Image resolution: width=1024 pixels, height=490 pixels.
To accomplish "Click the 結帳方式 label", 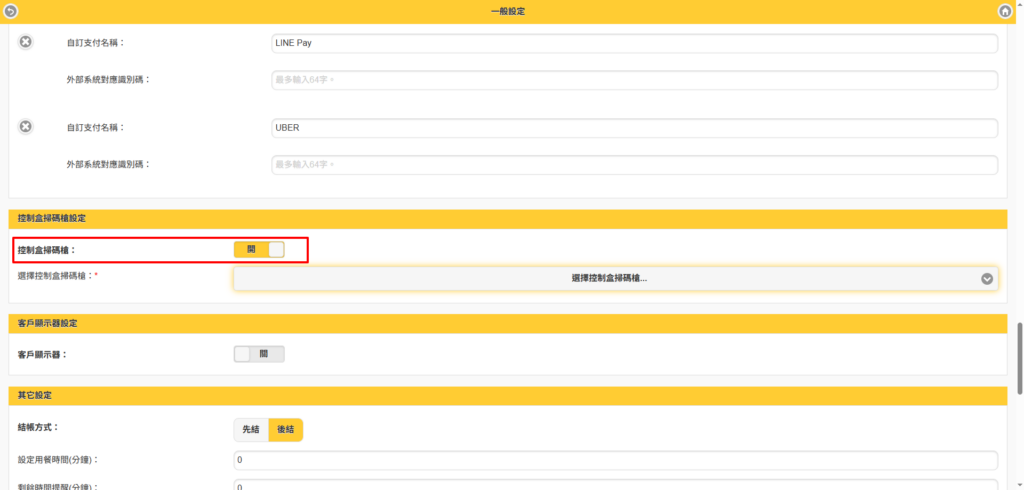I will tap(39, 427).
